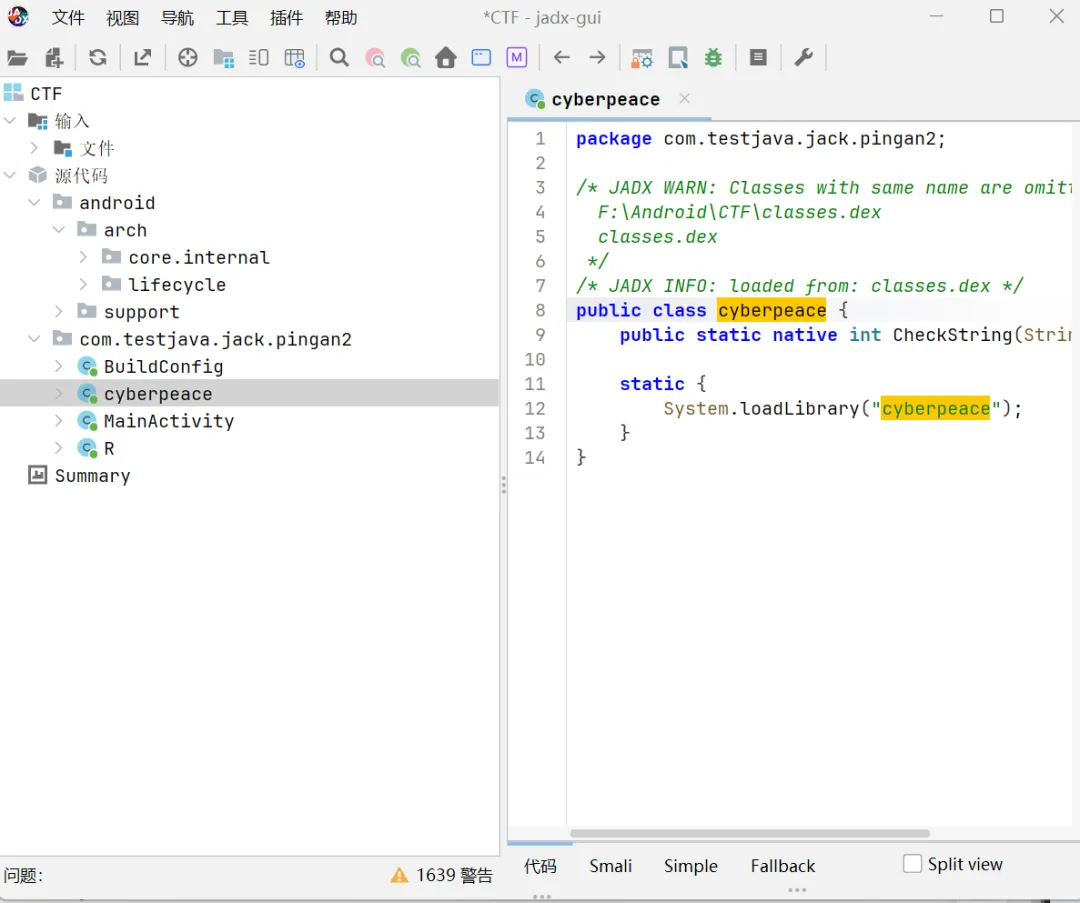Click the home icon in toolbar
This screenshot has height=903, width=1080.
click(446, 58)
